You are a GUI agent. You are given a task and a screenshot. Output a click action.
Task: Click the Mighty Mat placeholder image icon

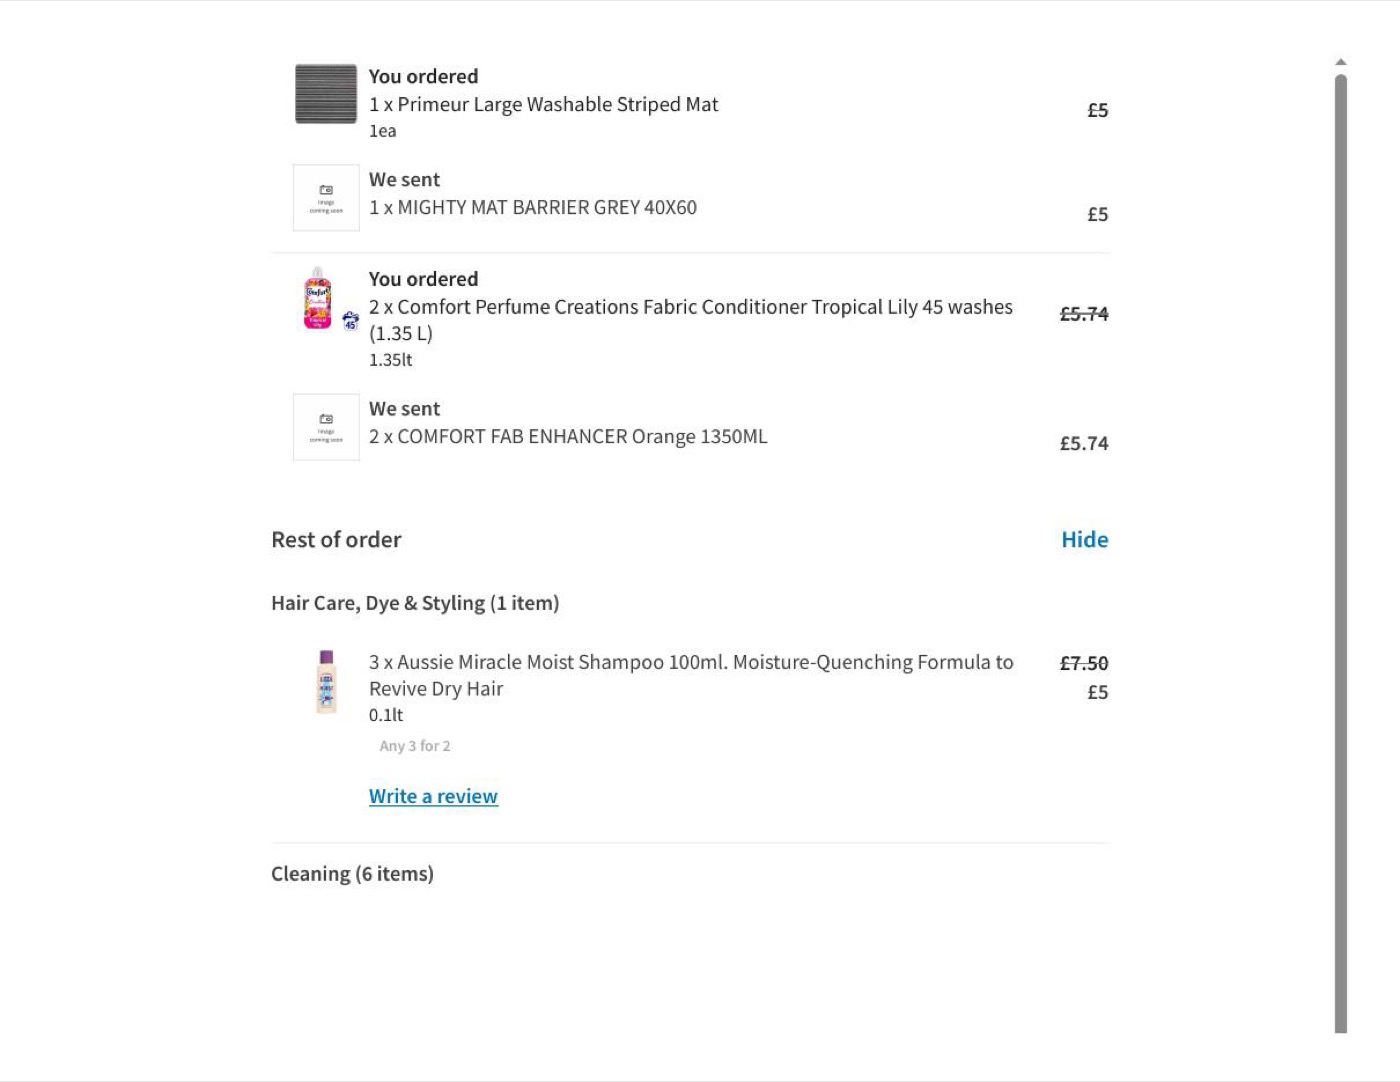click(x=326, y=198)
